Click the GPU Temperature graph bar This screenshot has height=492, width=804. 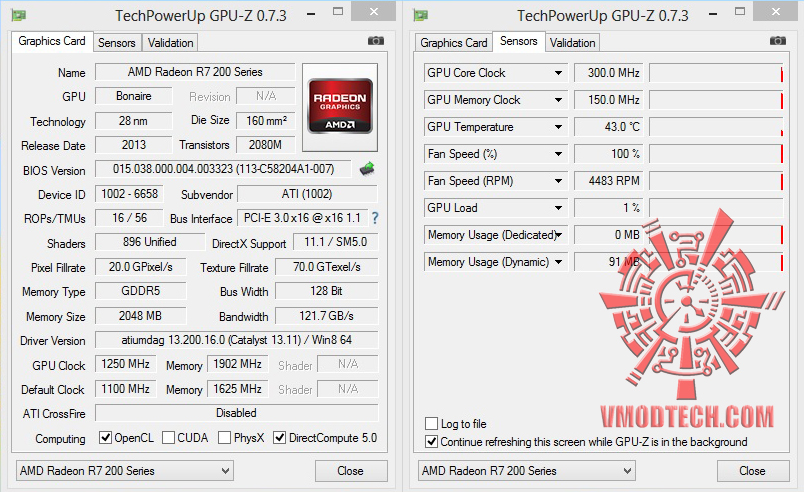point(716,127)
